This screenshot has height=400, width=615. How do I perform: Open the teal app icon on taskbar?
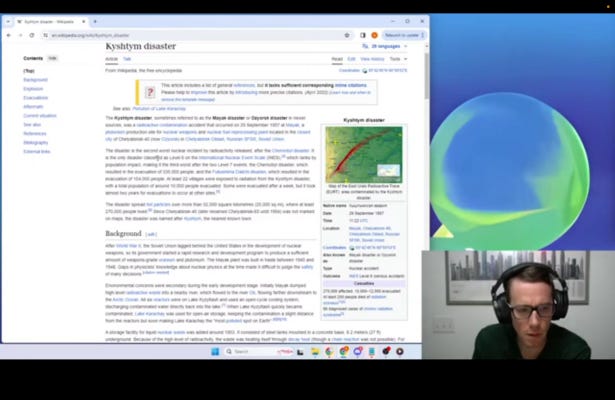(371, 351)
